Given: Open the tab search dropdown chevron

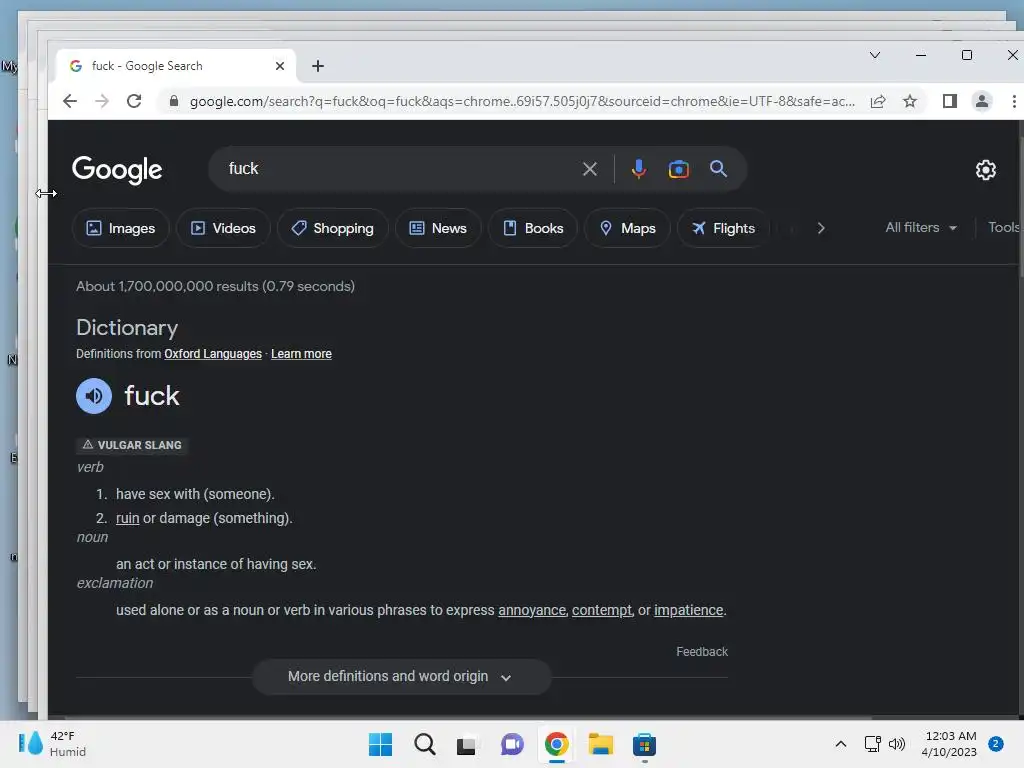Looking at the screenshot, I should (x=875, y=55).
